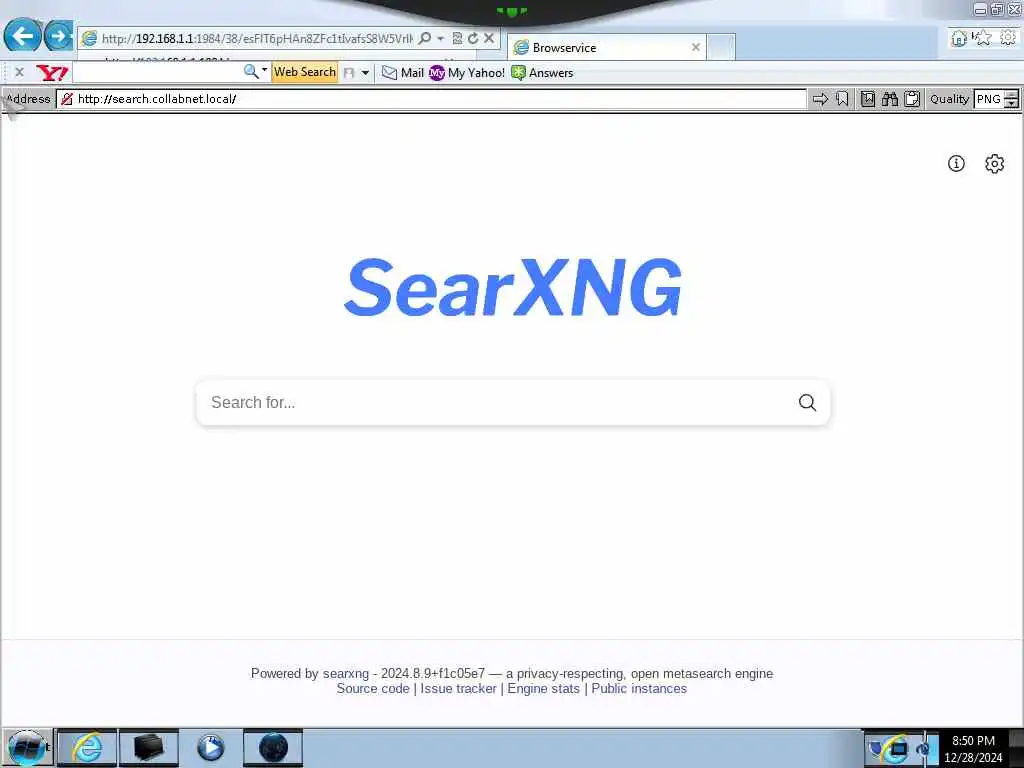Open the SearXNG about info icon
1024x768 pixels.
click(956, 163)
